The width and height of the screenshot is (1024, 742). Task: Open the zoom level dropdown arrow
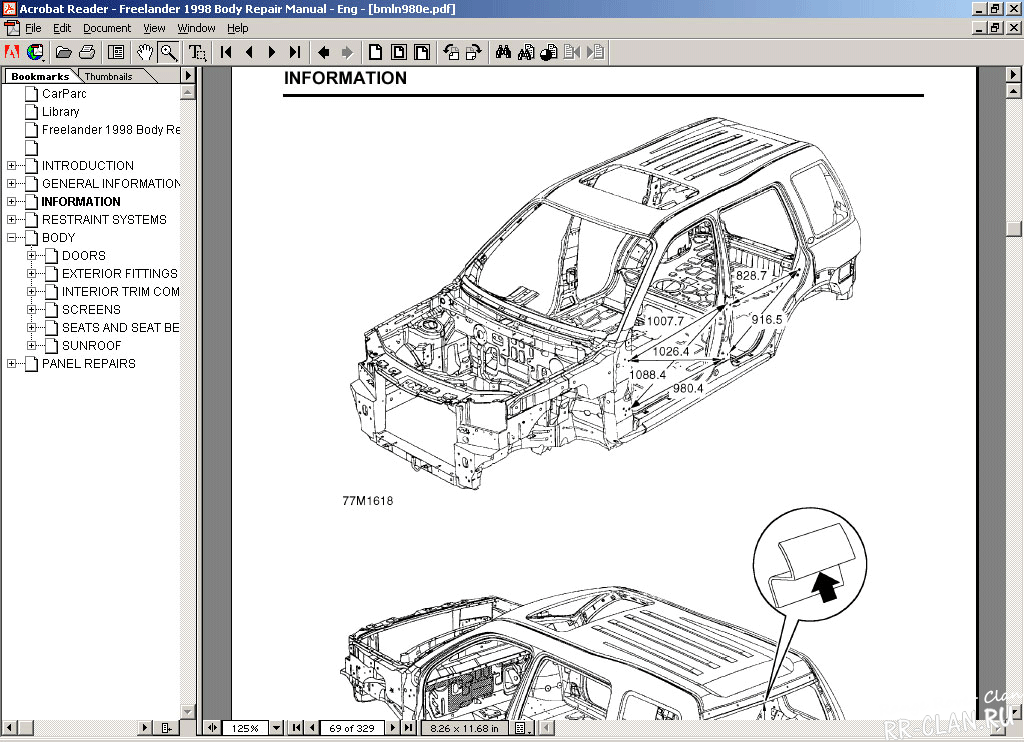coord(277,728)
